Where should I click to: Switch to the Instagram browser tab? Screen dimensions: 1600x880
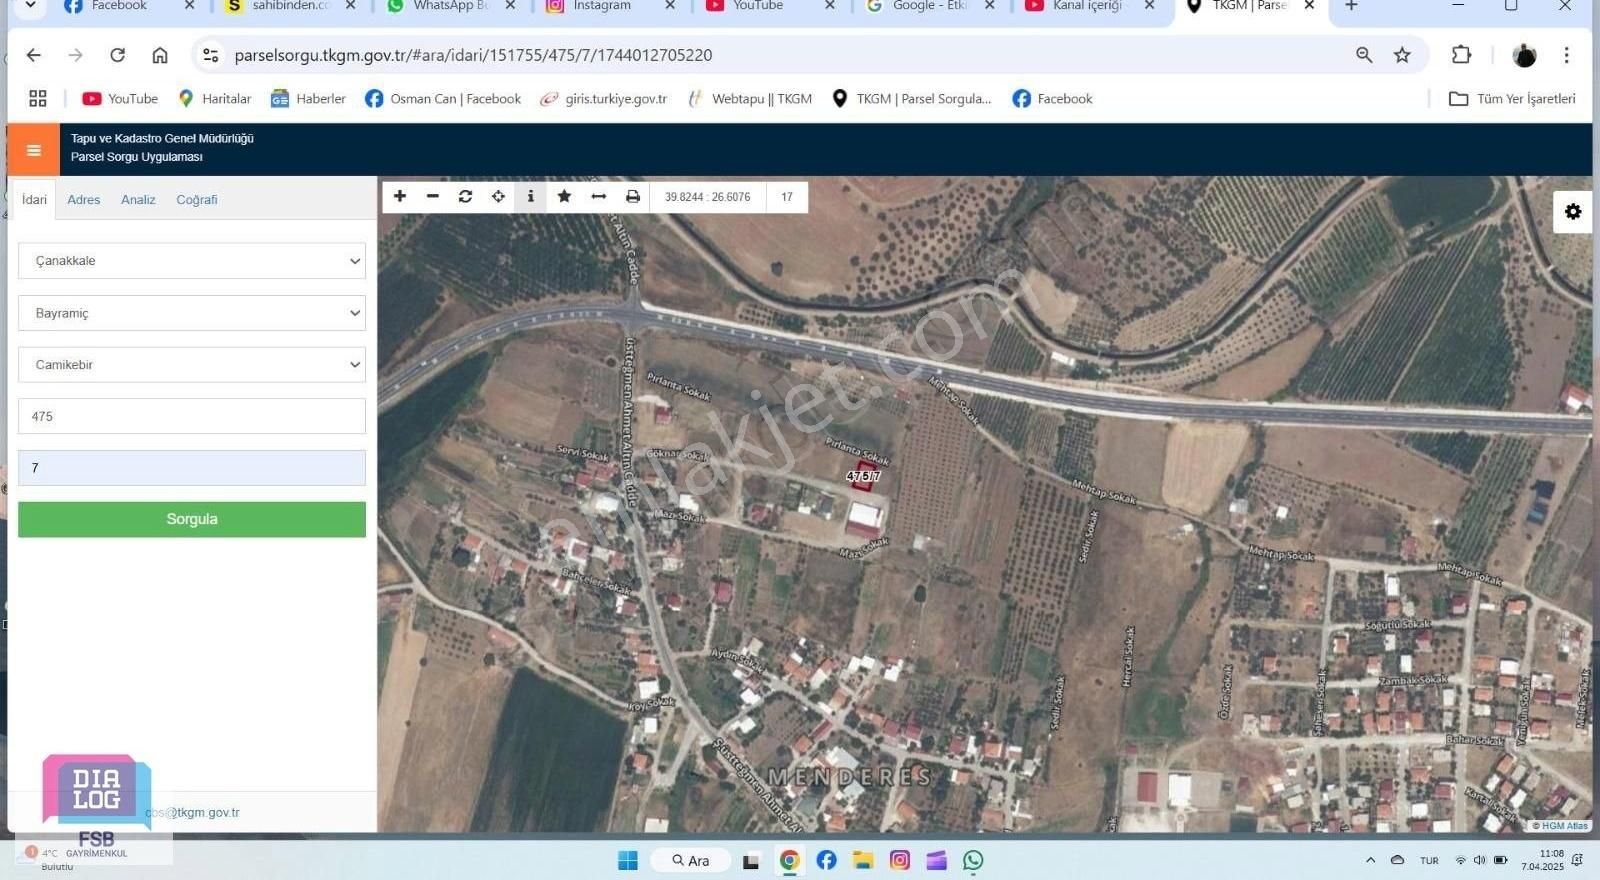pos(602,6)
